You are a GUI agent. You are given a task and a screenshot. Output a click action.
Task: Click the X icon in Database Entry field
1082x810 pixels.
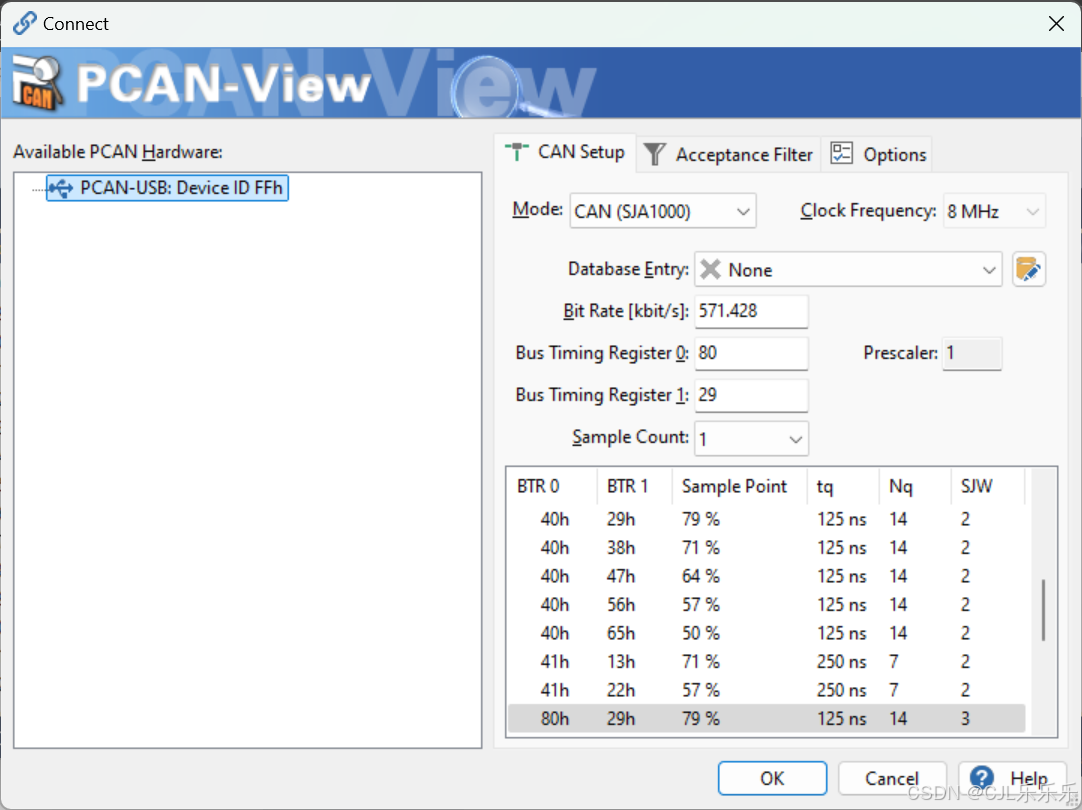(x=710, y=269)
